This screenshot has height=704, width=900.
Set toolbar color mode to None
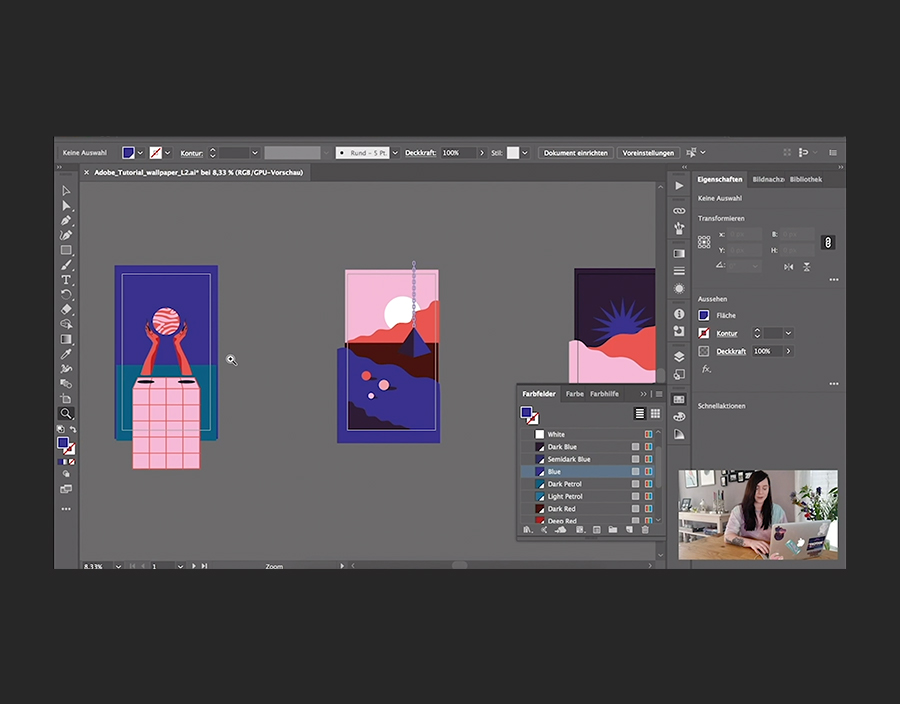(72, 461)
